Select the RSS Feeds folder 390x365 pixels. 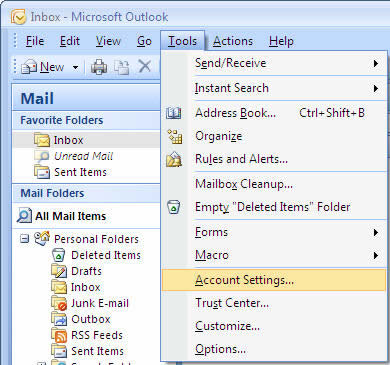pos(97,335)
